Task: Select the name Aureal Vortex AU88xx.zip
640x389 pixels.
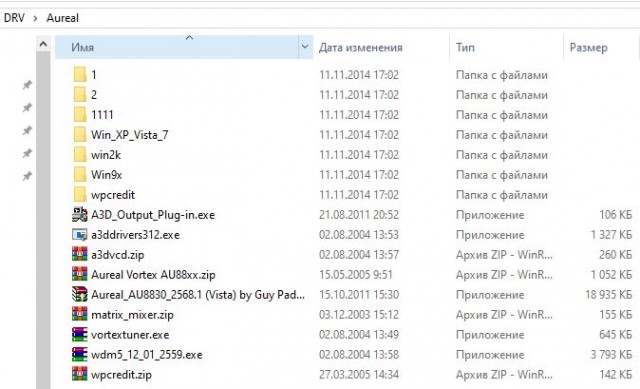Action: pos(153,275)
